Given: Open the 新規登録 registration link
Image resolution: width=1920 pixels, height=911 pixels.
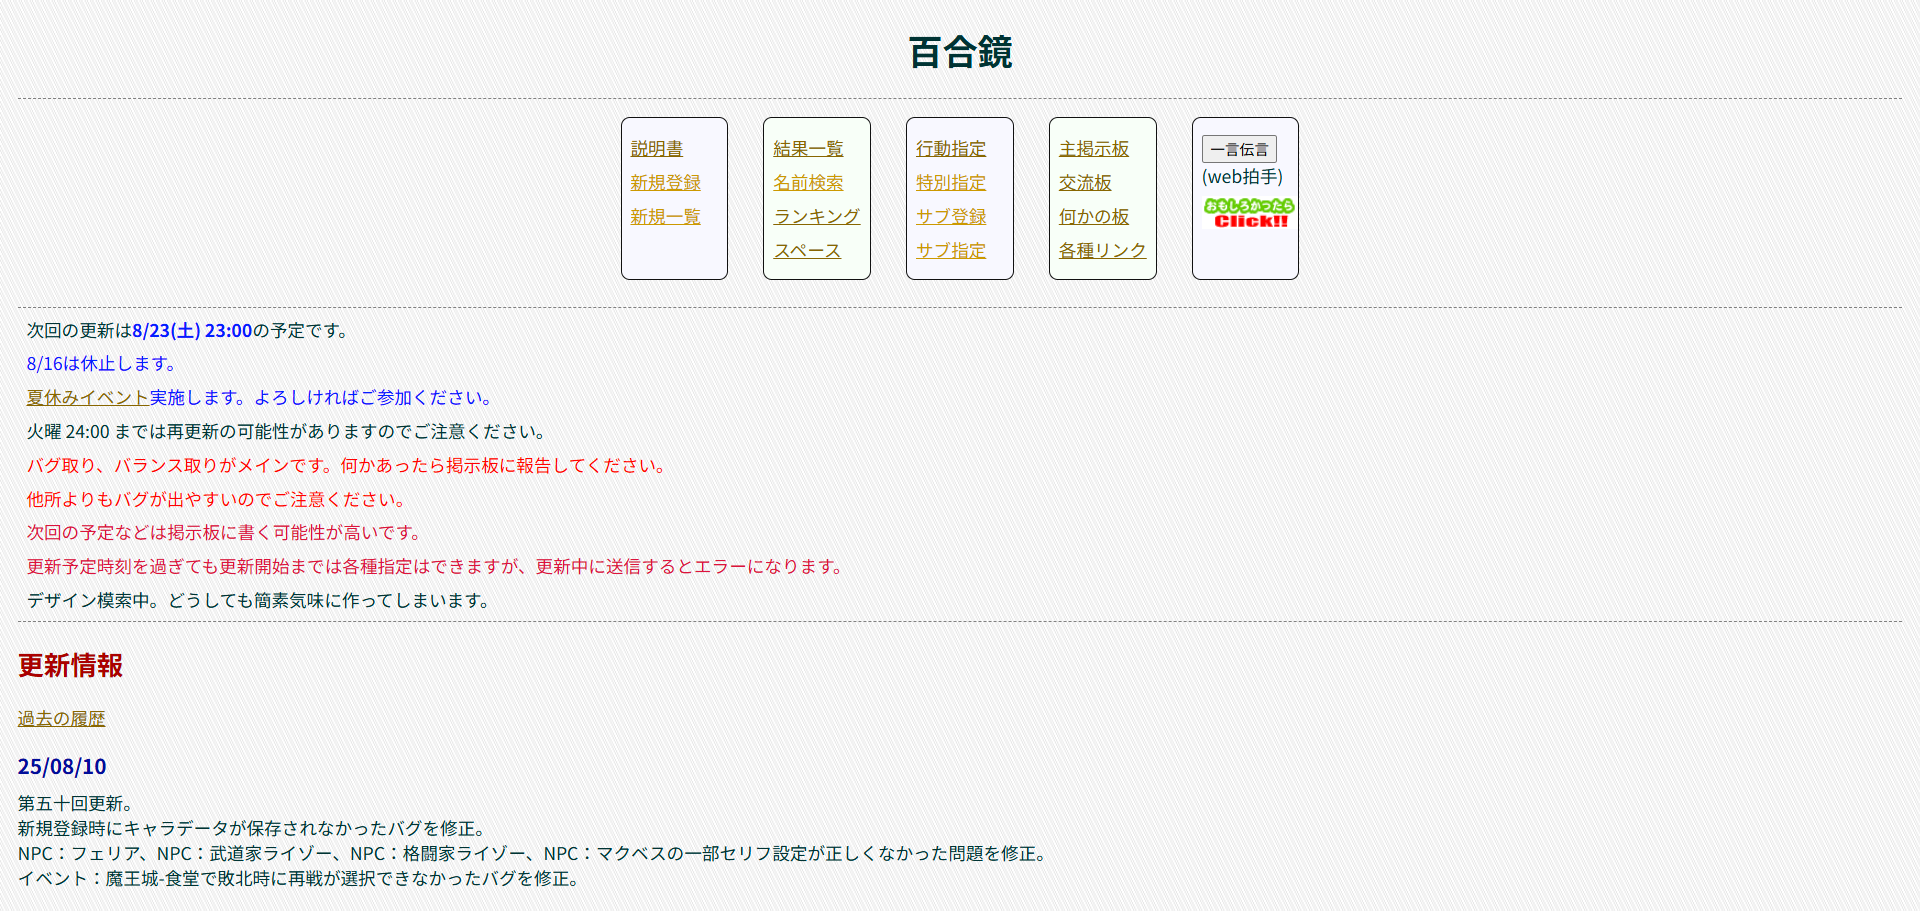Looking at the screenshot, I should tap(665, 183).
